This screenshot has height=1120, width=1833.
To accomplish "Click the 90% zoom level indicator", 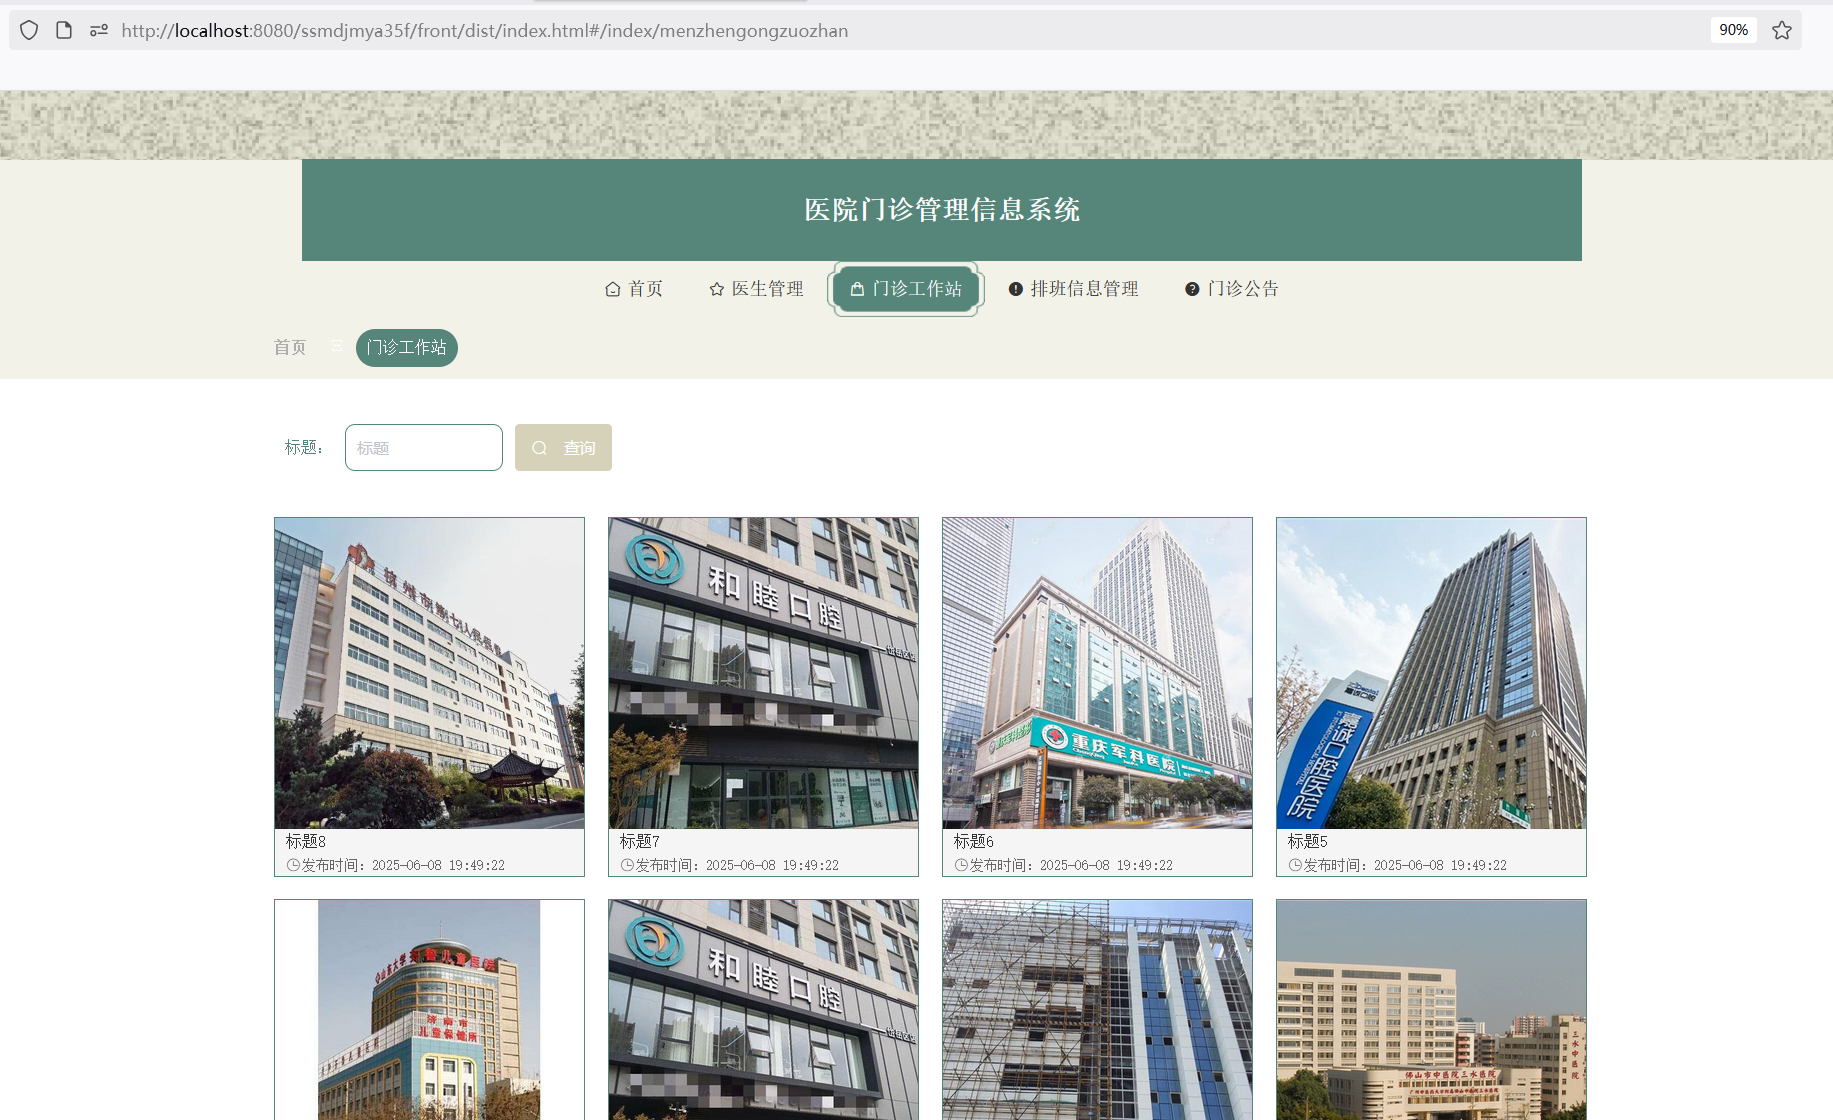I will click(1733, 30).
